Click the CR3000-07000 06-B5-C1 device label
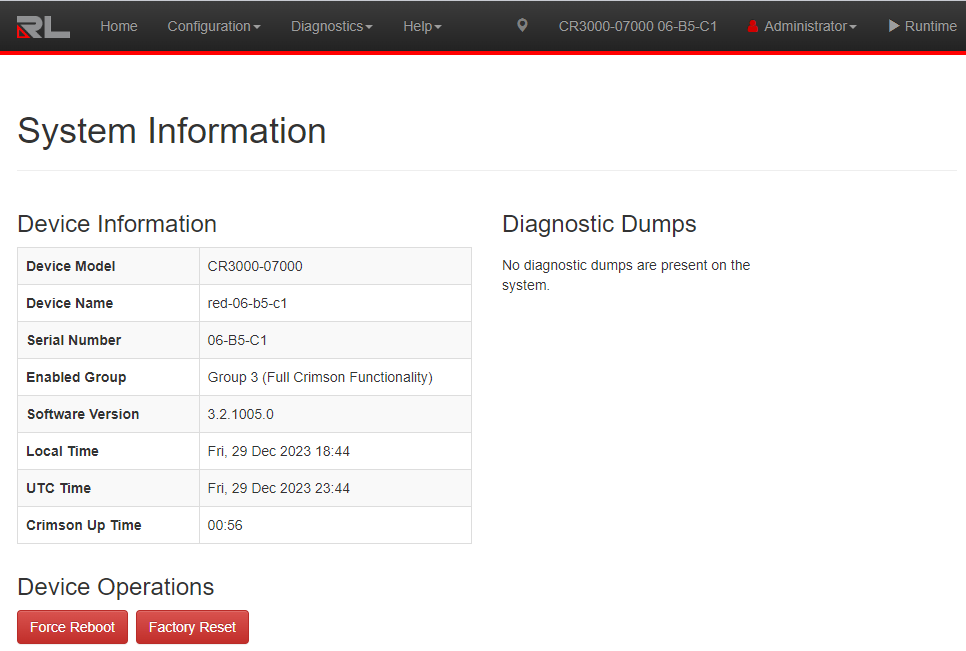This screenshot has width=966, height=651. tap(638, 26)
